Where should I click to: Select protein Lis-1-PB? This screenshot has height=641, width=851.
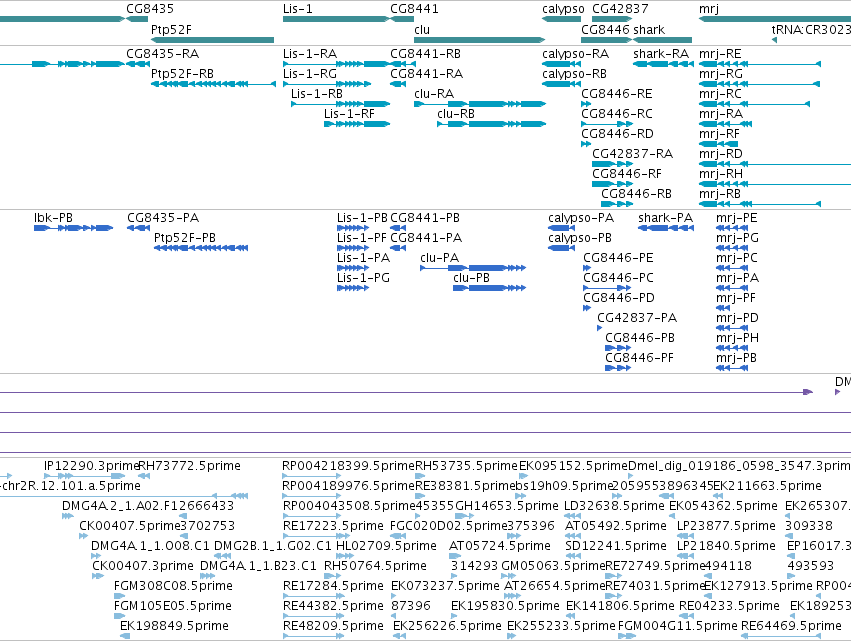tap(362, 218)
